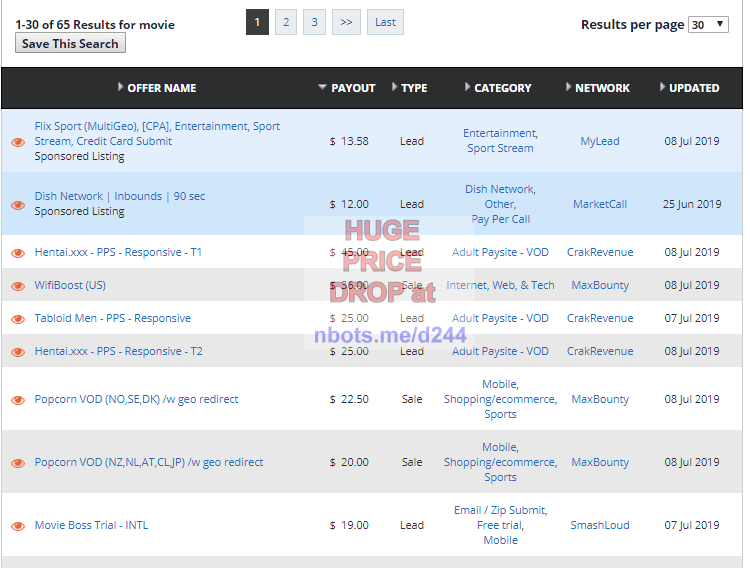Click the >> next pages button
The image size is (750, 568).
(x=346, y=22)
